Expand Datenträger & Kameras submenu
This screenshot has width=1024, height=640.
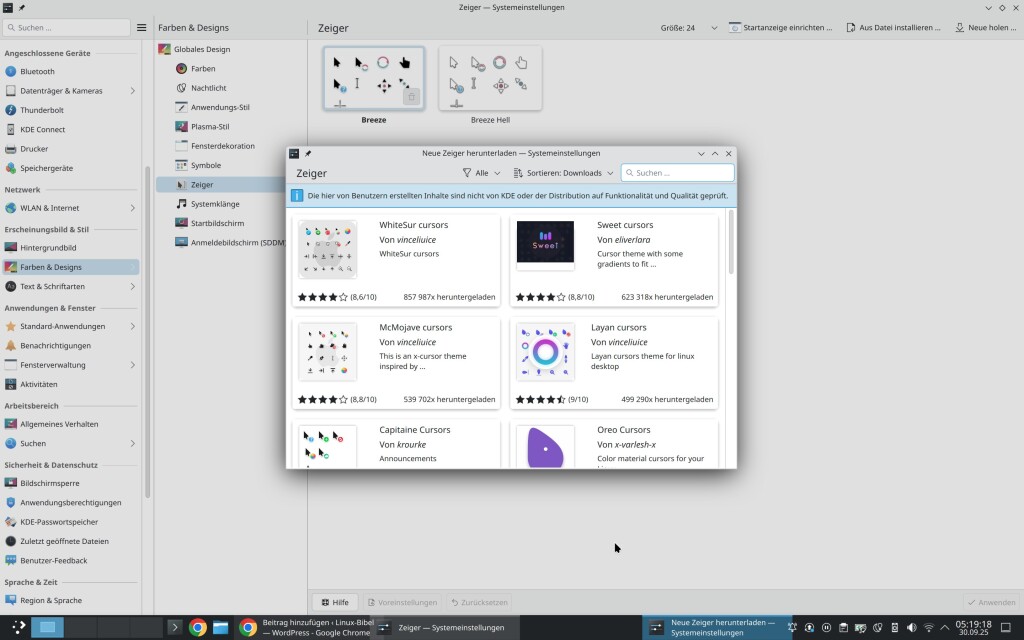(133, 91)
